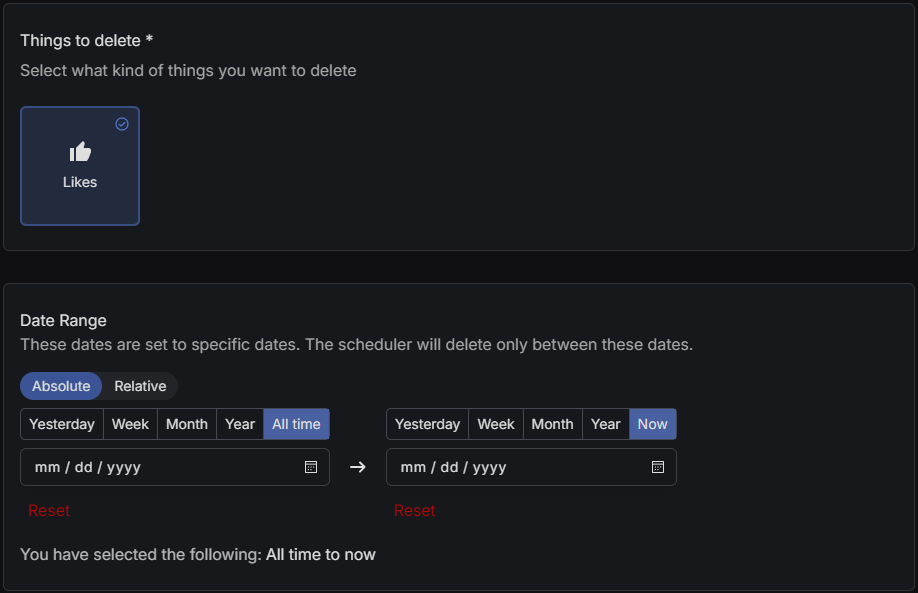Image resolution: width=918 pixels, height=593 pixels.
Task: Choose Month for the start date preset
Action: pyautogui.click(x=187, y=424)
